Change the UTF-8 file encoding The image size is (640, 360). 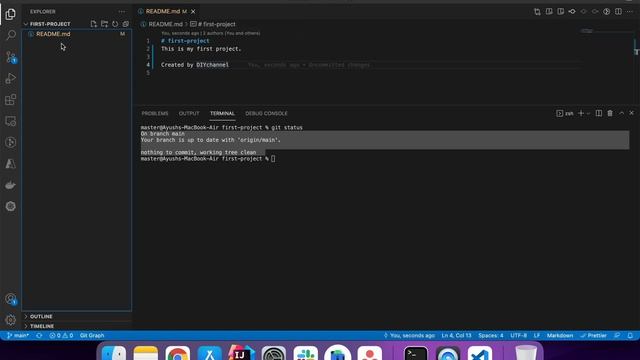(518, 336)
